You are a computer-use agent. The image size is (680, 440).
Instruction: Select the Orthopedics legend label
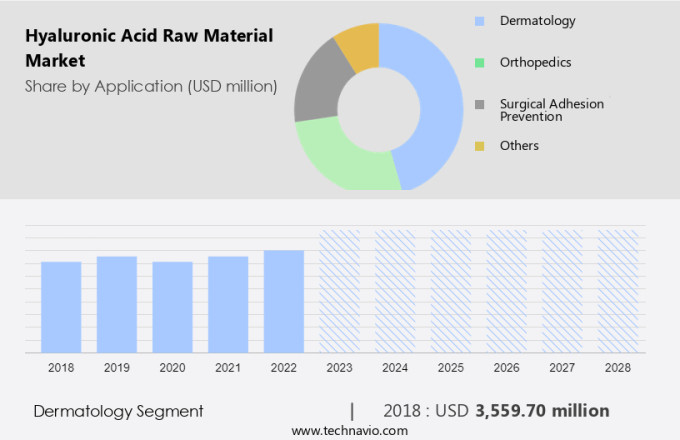pos(536,63)
